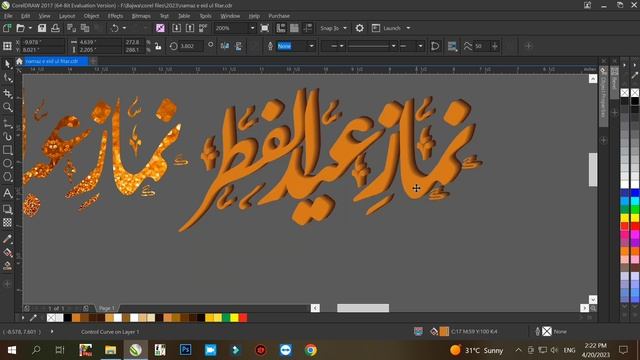Select the Crop tool
The width and height of the screenshot is (640, 360).
coord(7,93)
